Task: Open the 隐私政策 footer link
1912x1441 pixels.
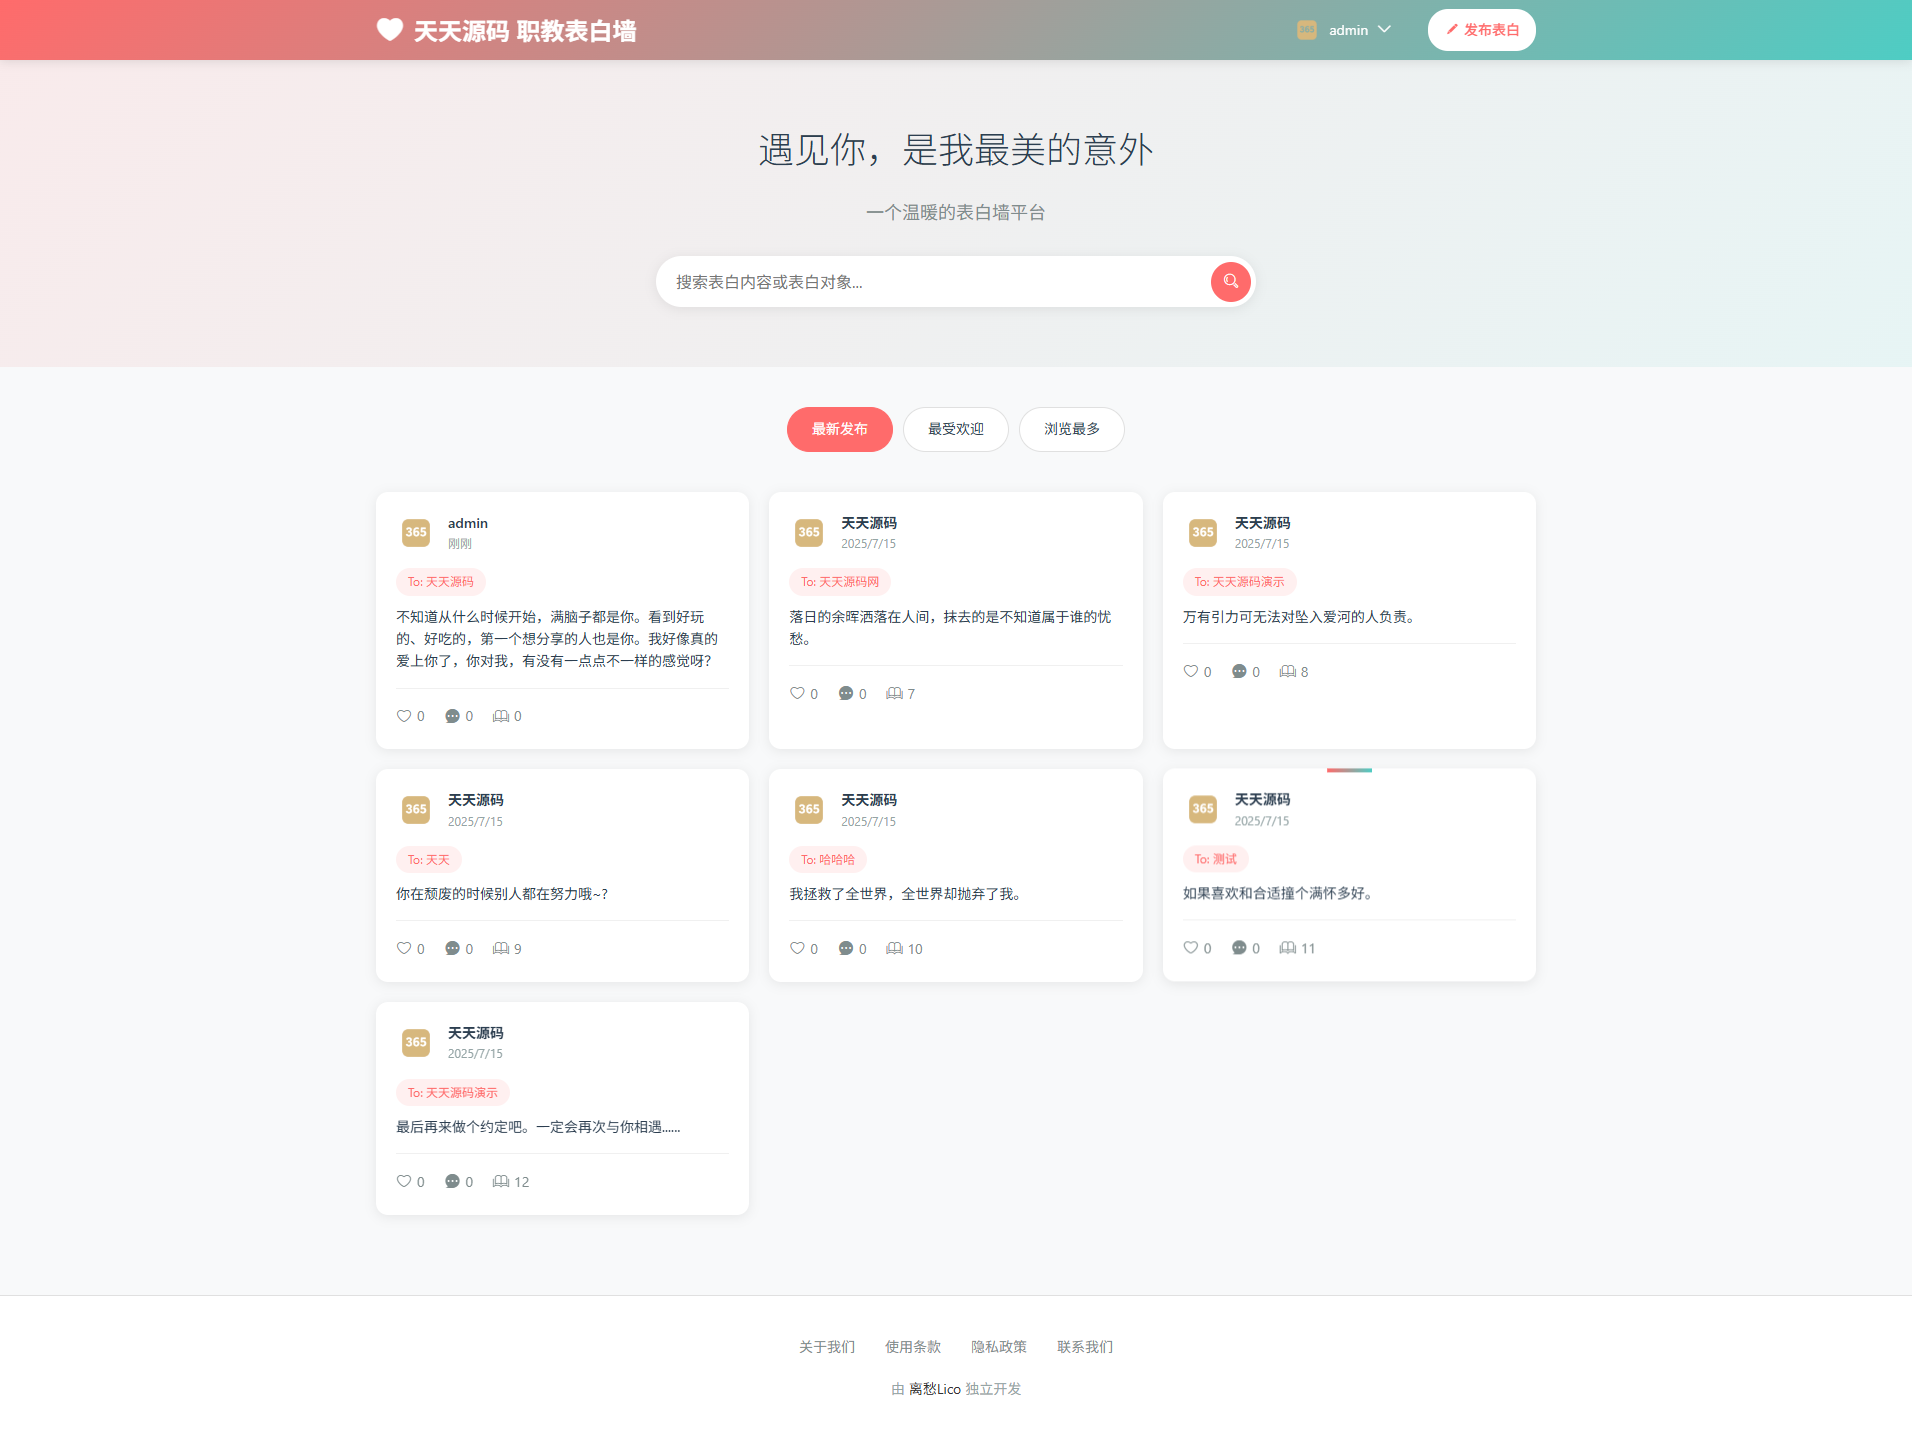Action: [997, 1347]
